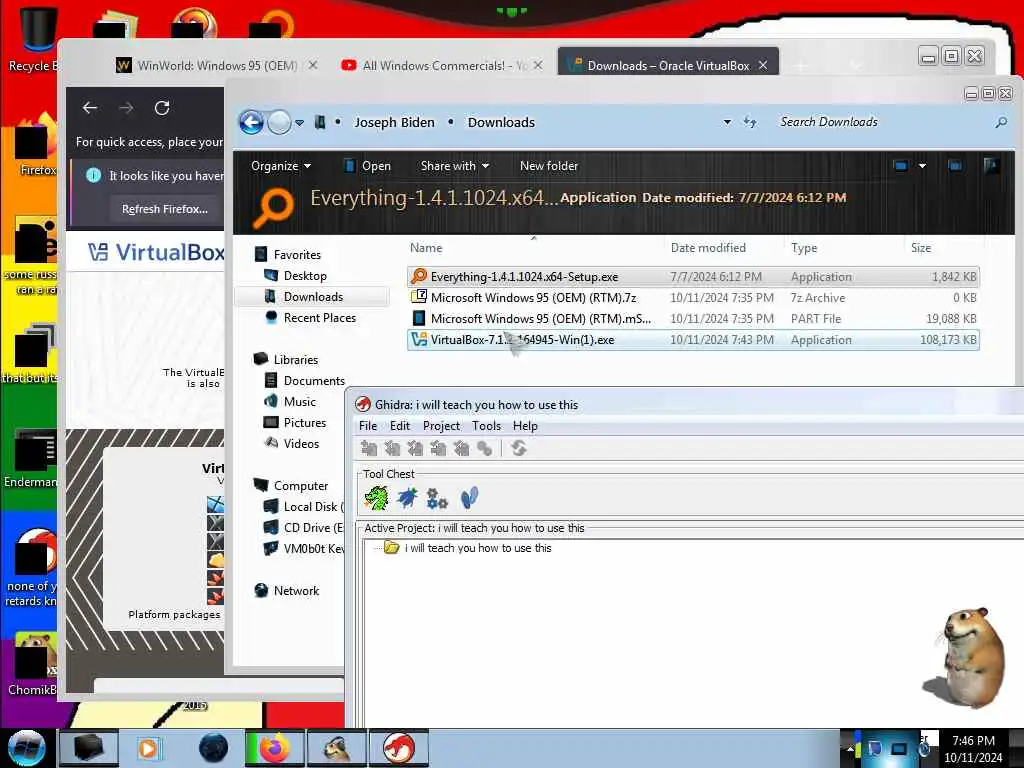
Task: Open the Share with dropdown
Action: [455, 166]
